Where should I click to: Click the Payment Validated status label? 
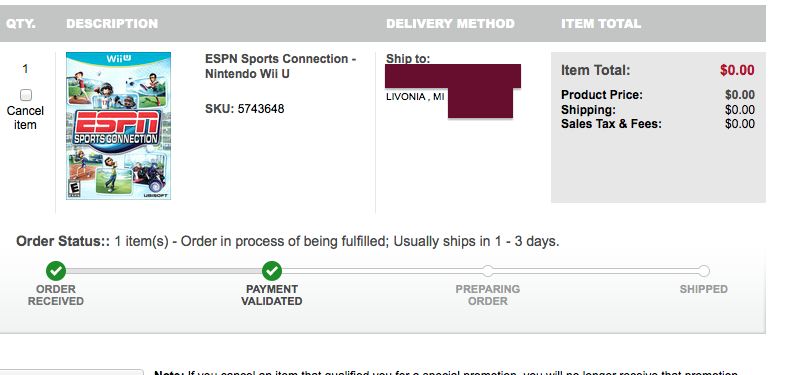coord(272,295)
